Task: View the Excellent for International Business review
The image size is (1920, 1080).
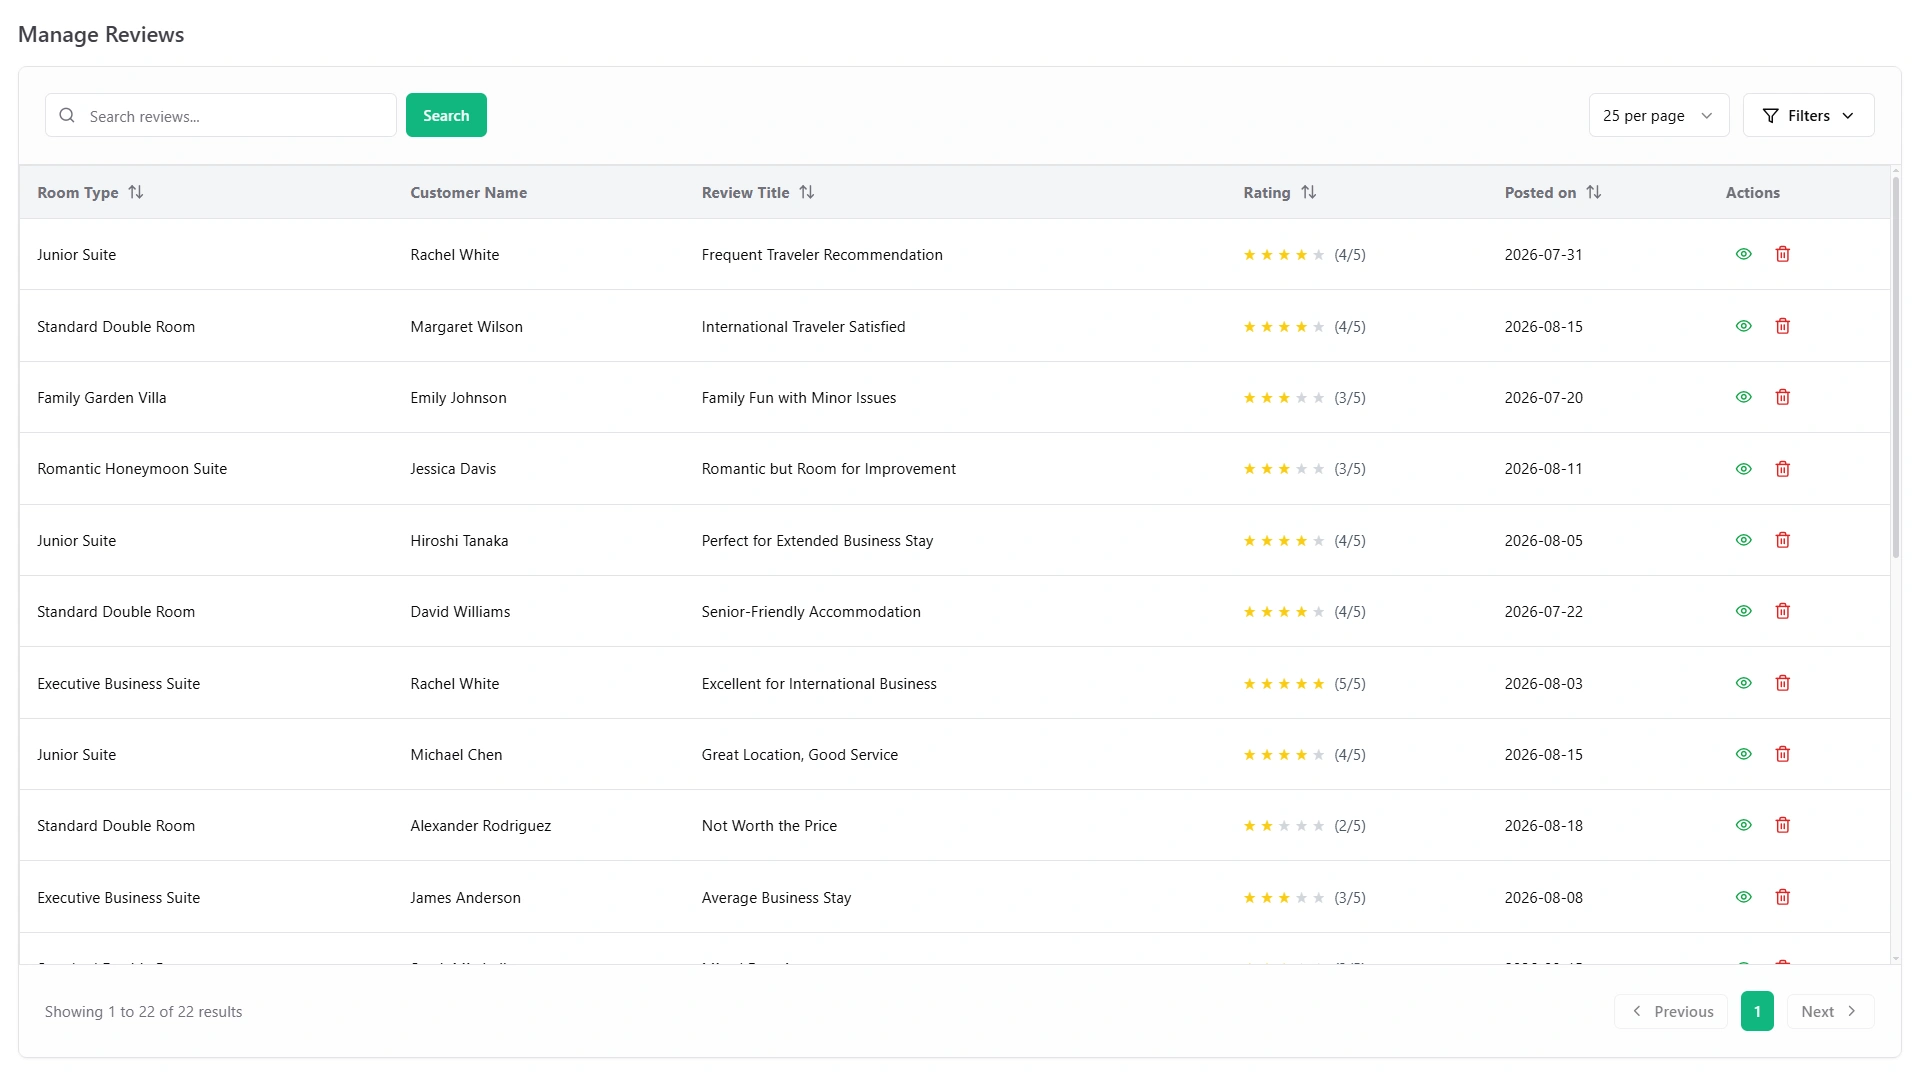Action: pyautogui.click(x=1743, y=683)
